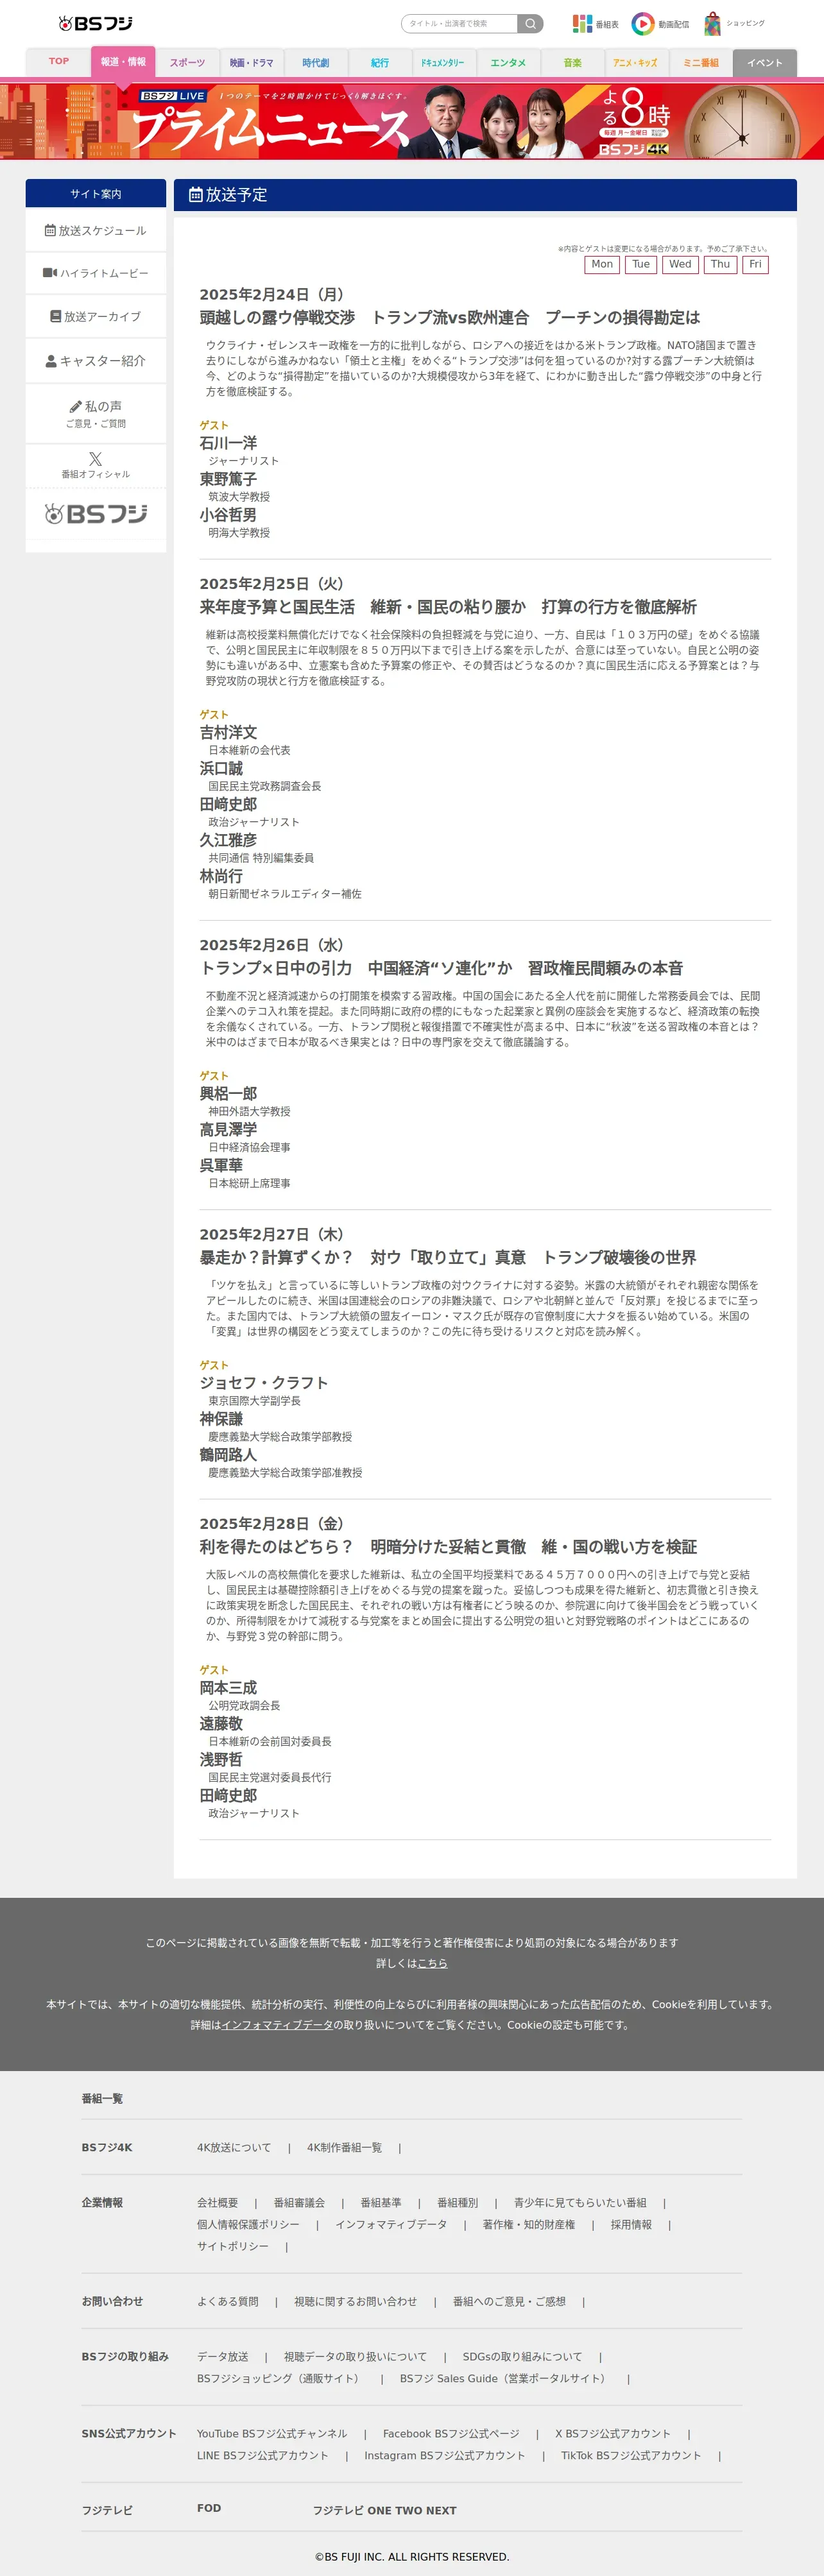
Task: Jump to the Mon schedule
Action: pyautogui.click(x=602, y=264)
